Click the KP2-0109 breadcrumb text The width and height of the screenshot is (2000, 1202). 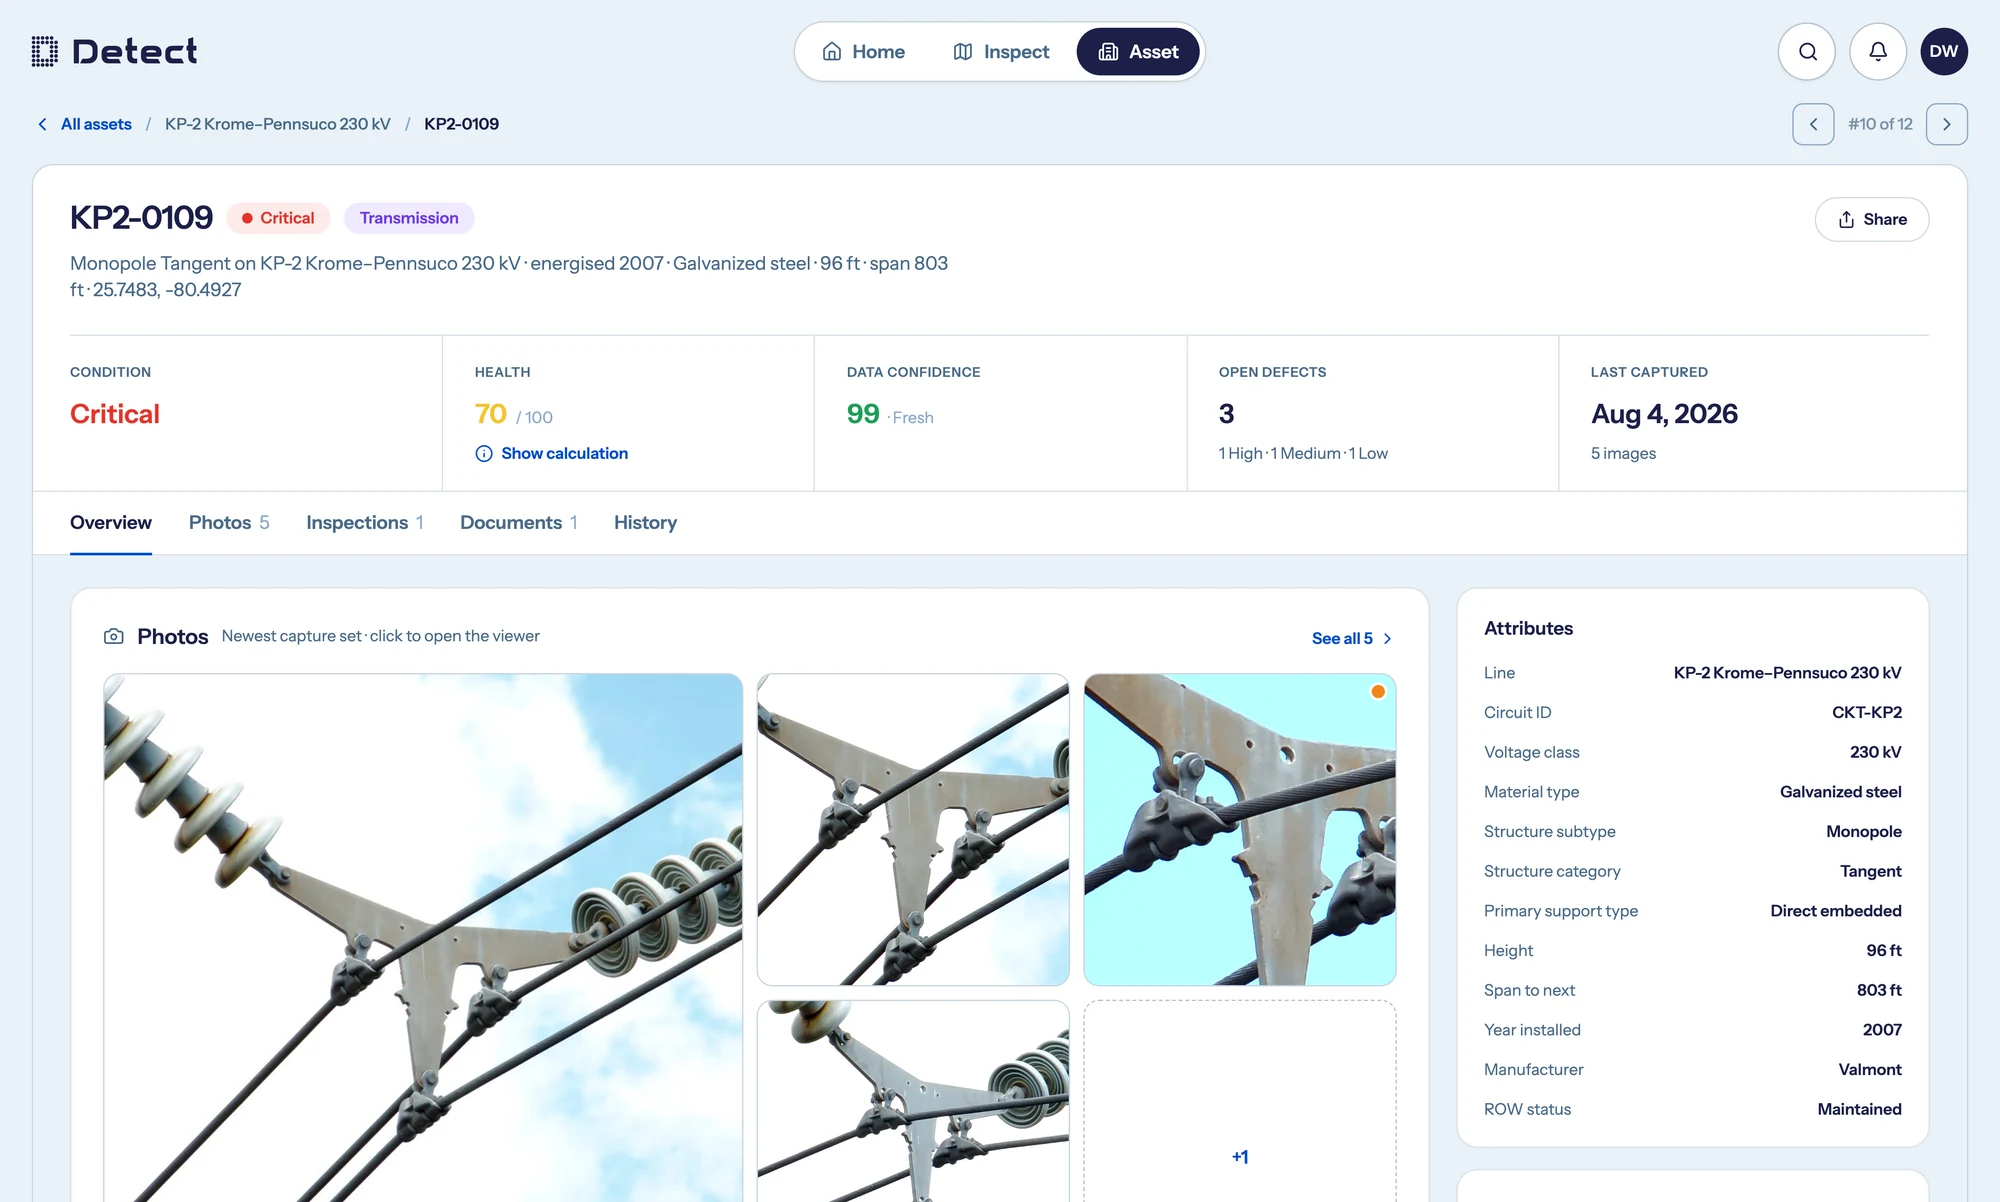(x=461, y=124)
